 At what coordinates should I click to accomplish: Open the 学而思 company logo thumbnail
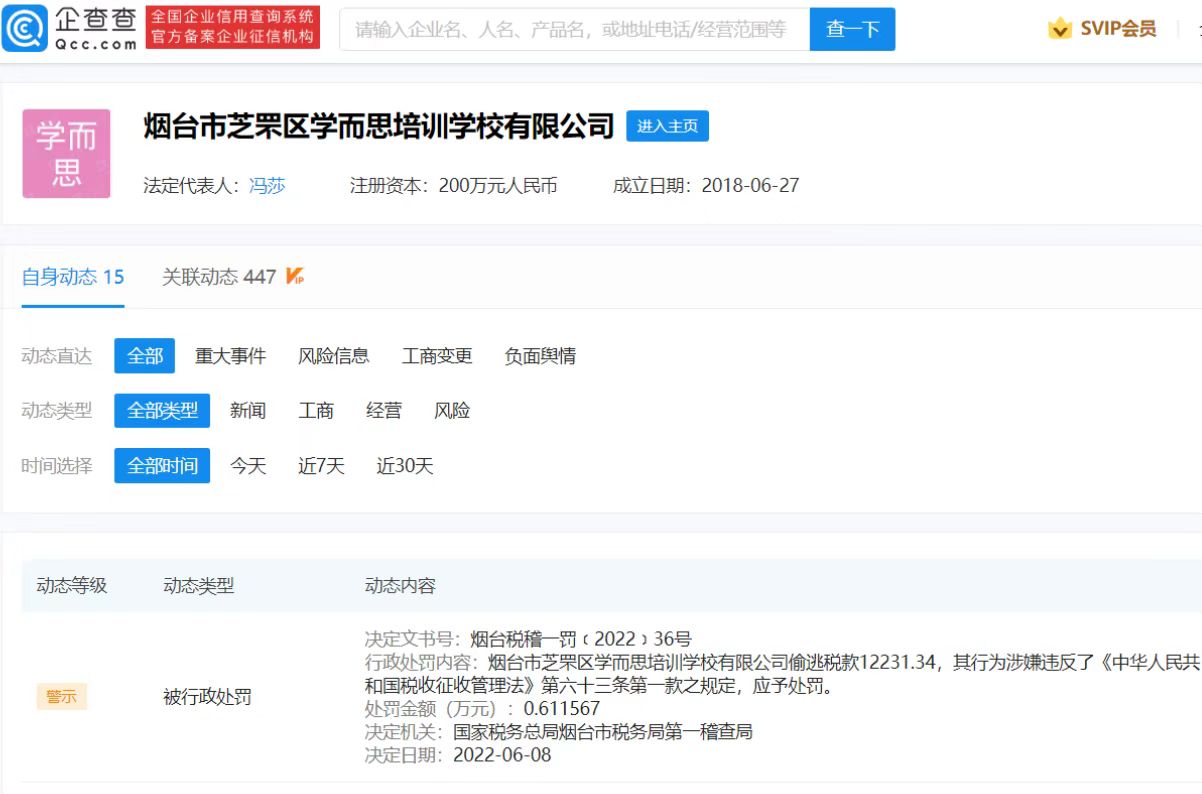pos(66,154)
